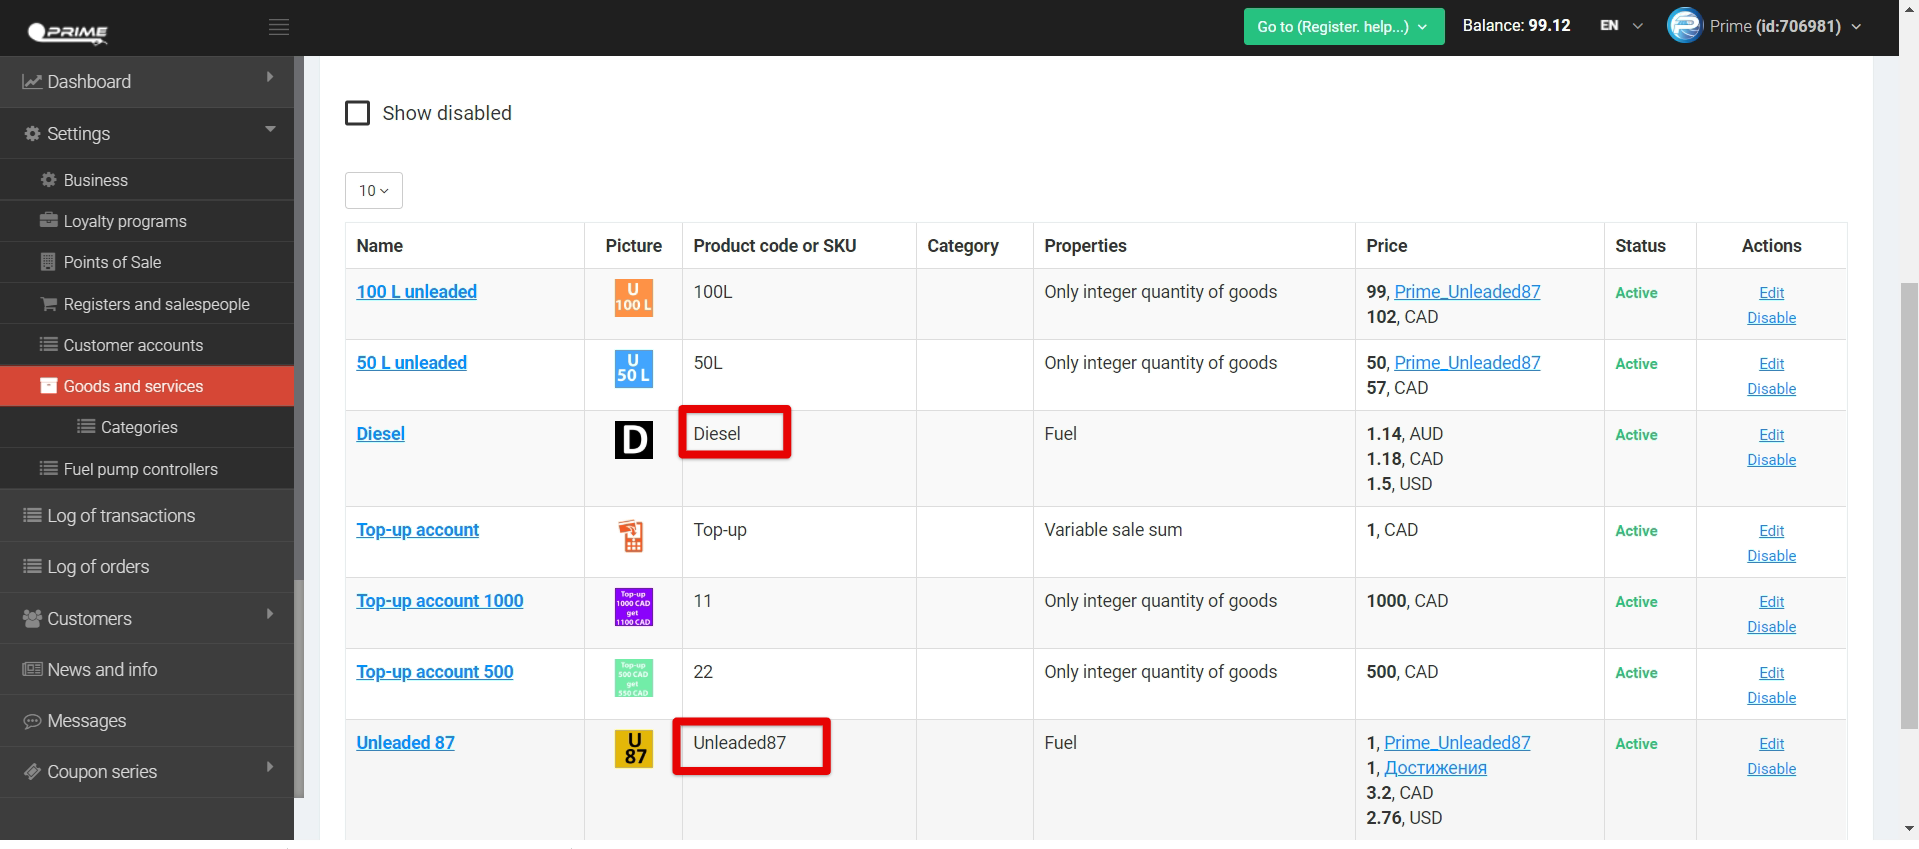Image resolution: width=1919 pixels, height=849 pixels.
Task: Click the Diesel product picture icon
Action: coord(633,440)
